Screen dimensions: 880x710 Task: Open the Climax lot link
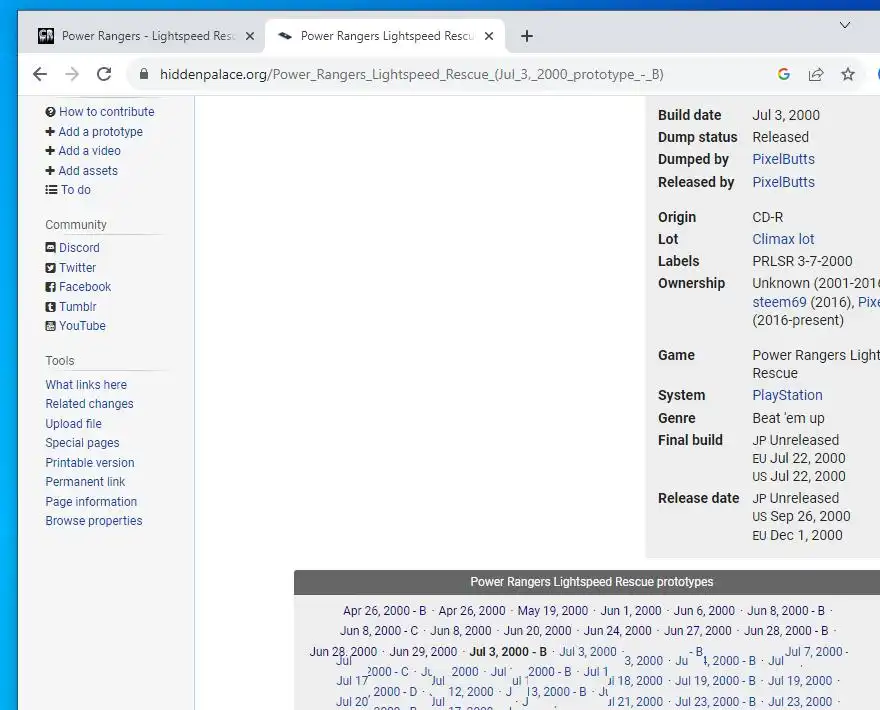tap(783, 239)
